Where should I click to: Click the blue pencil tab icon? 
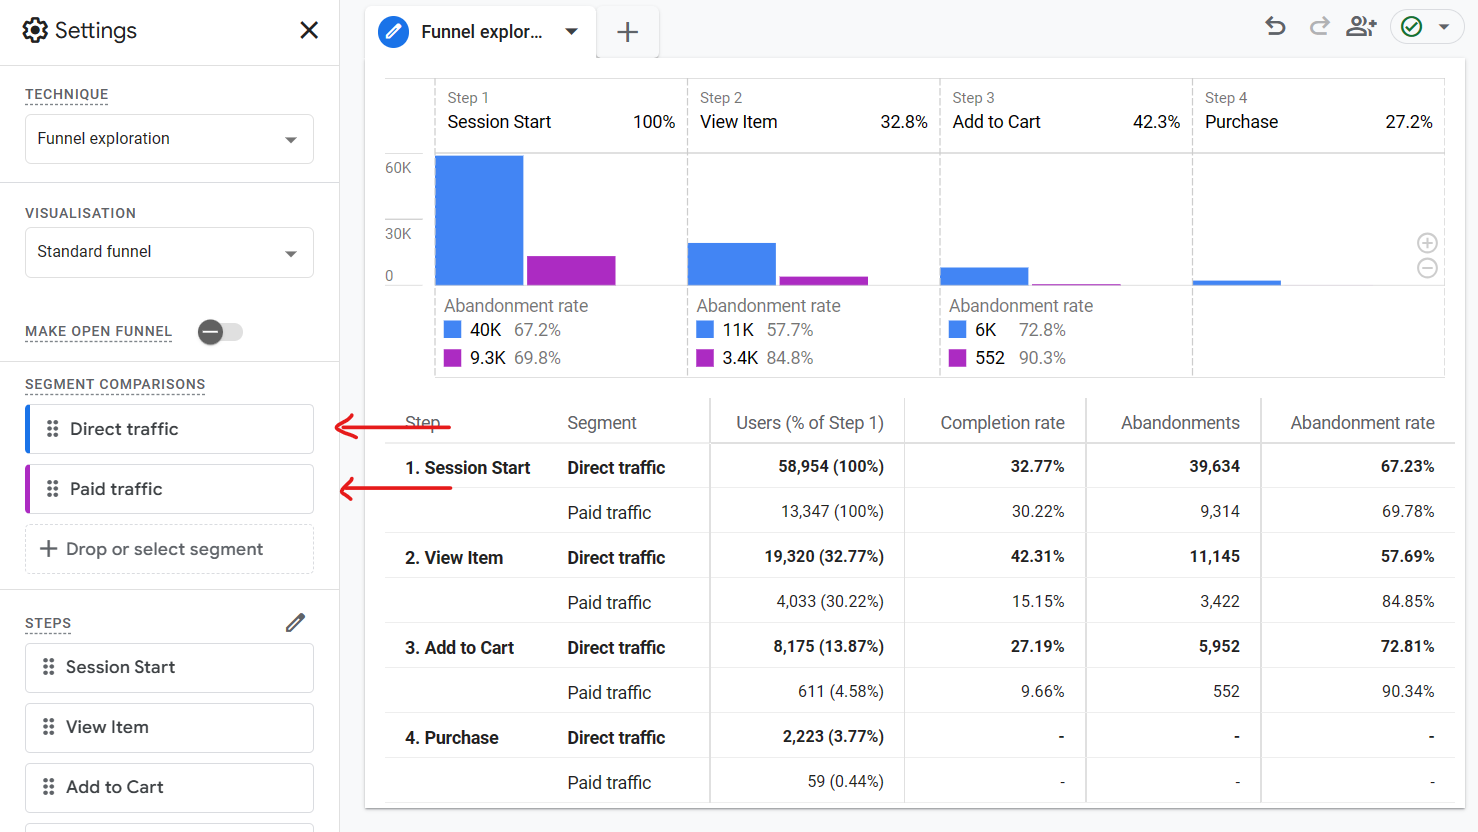pos(393,32)
